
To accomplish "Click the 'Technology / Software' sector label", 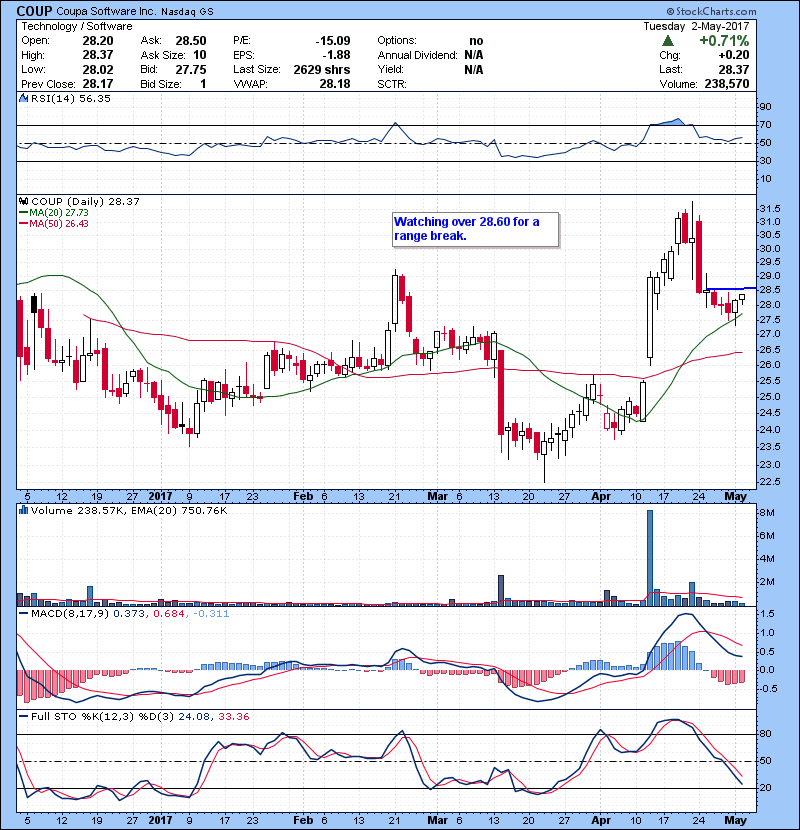I will click(77, 26).
